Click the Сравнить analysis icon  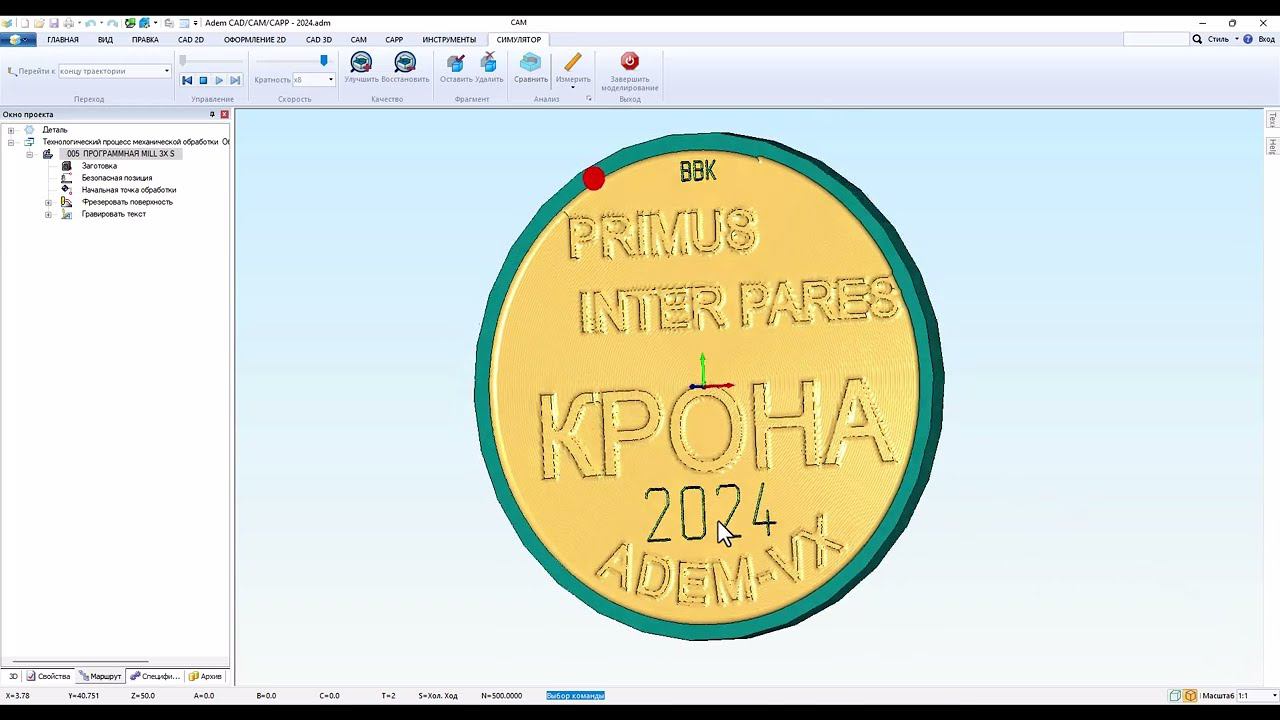pyautogui.click(x=531, y=63)
